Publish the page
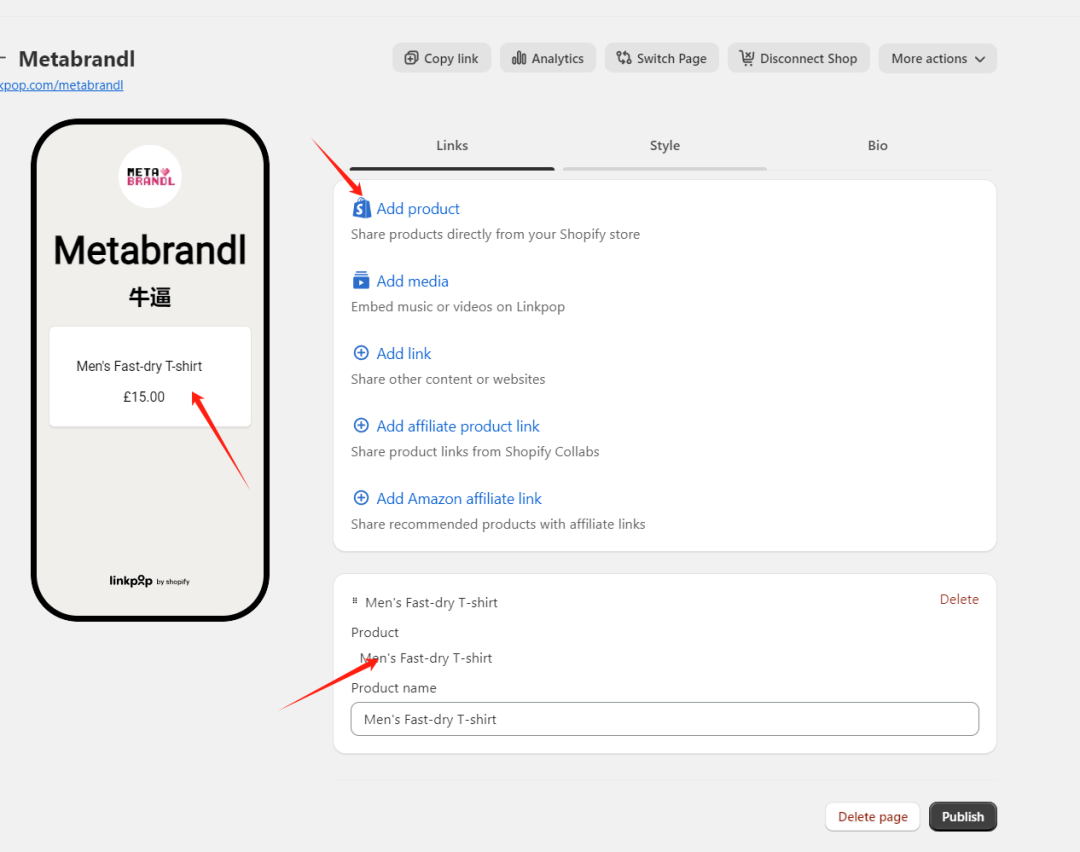The width and height of the screenshot is (1080, 852). click(x=963, y=817)
